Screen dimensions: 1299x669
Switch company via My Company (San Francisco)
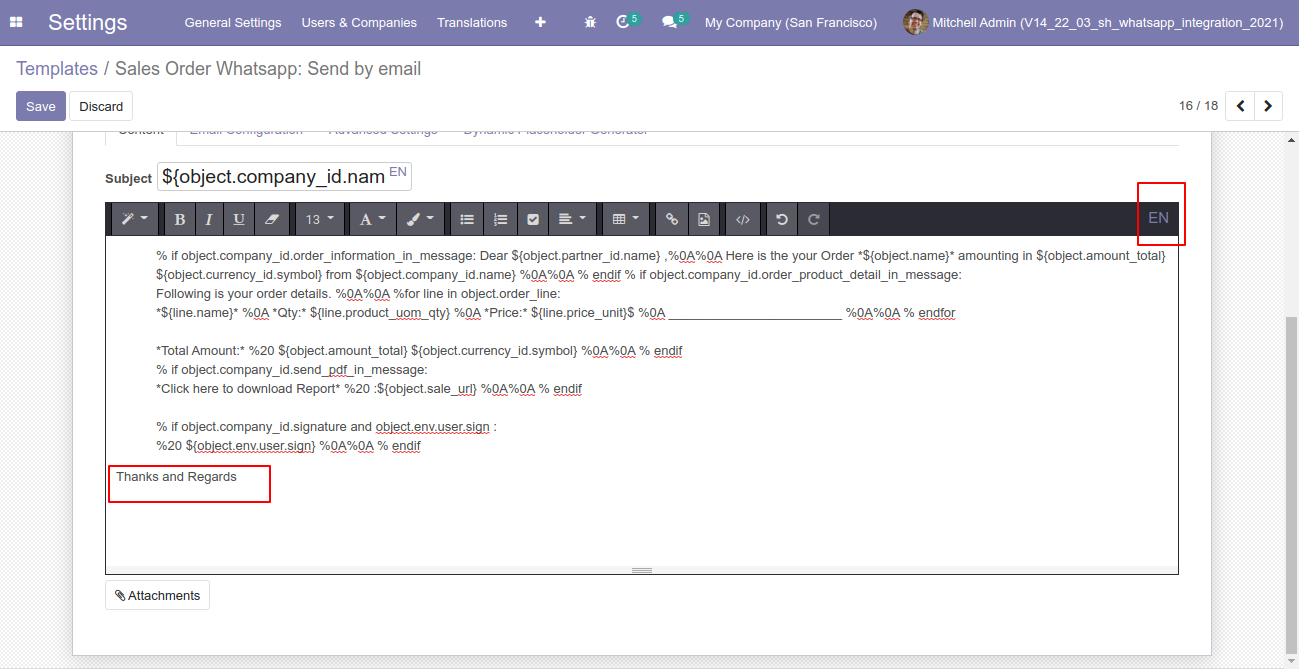(791, 22)
